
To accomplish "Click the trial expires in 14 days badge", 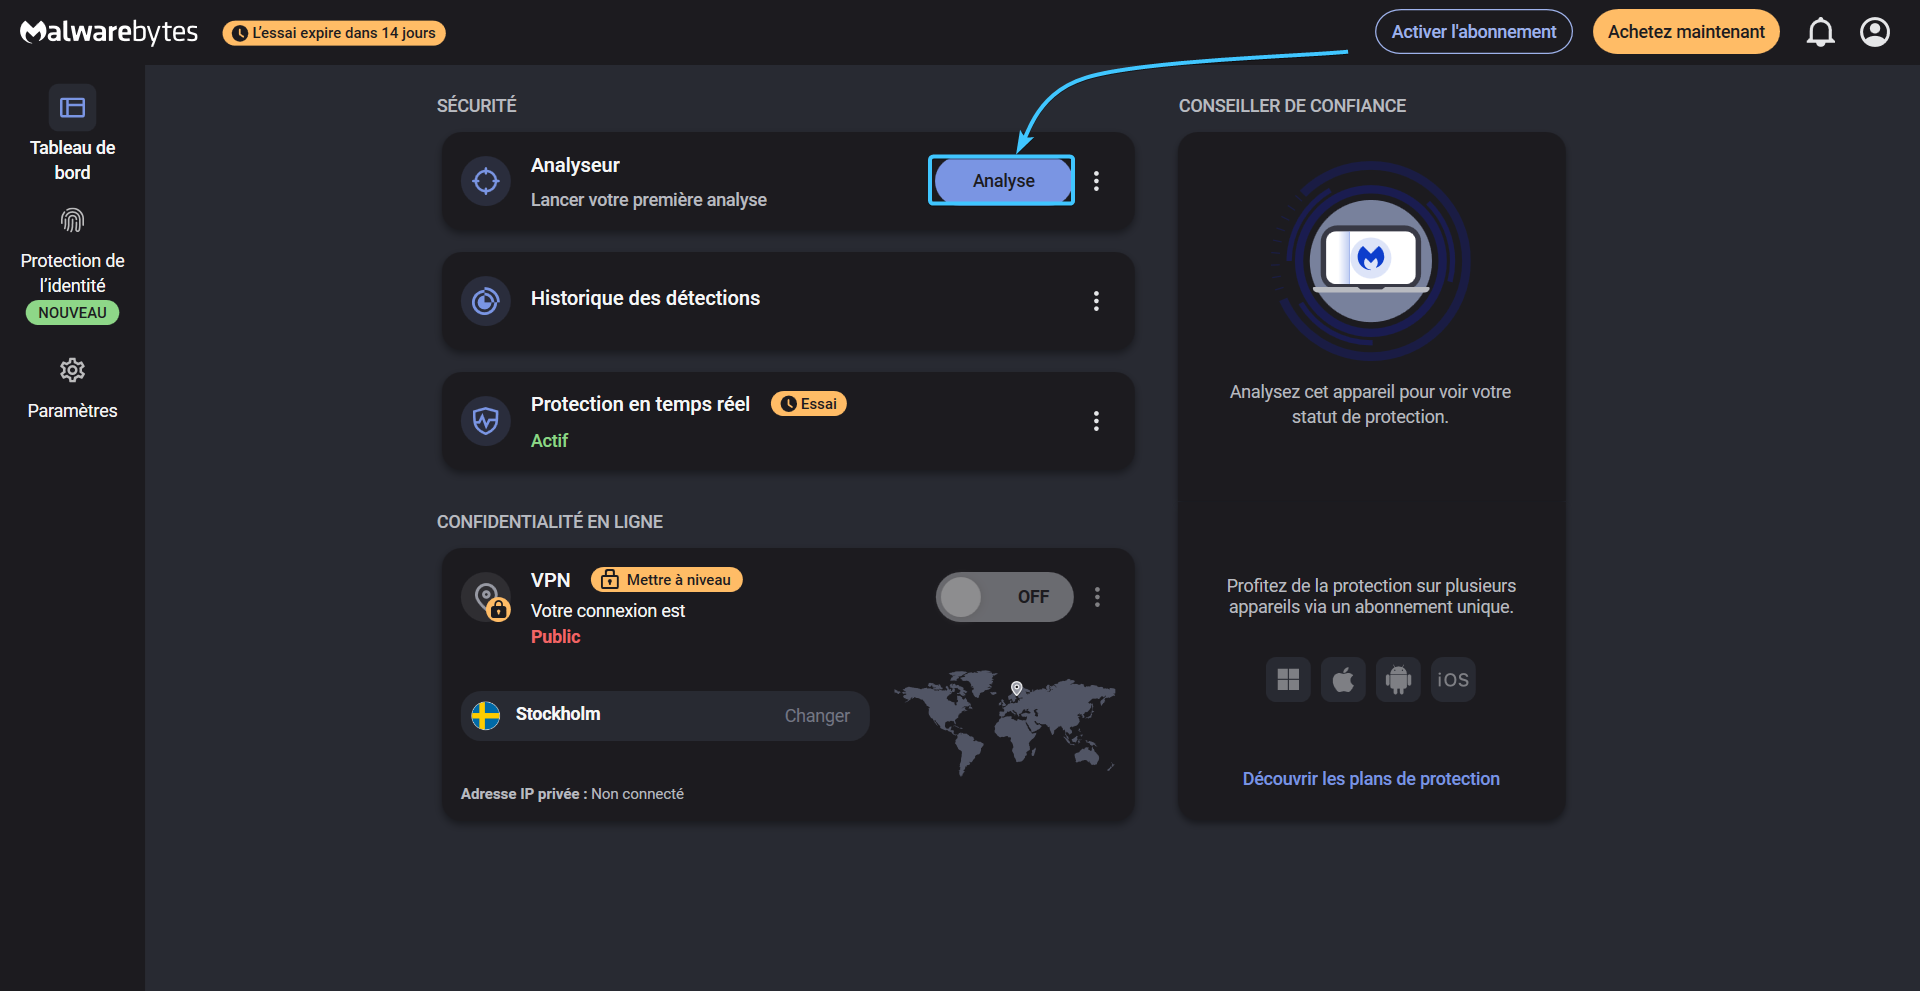I will click(334, 33).
